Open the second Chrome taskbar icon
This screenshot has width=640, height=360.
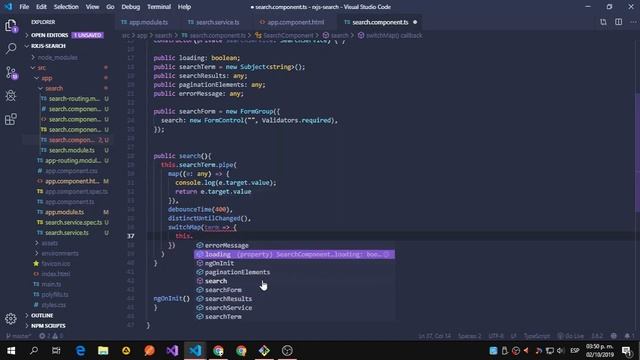click(x=241, y=351)
